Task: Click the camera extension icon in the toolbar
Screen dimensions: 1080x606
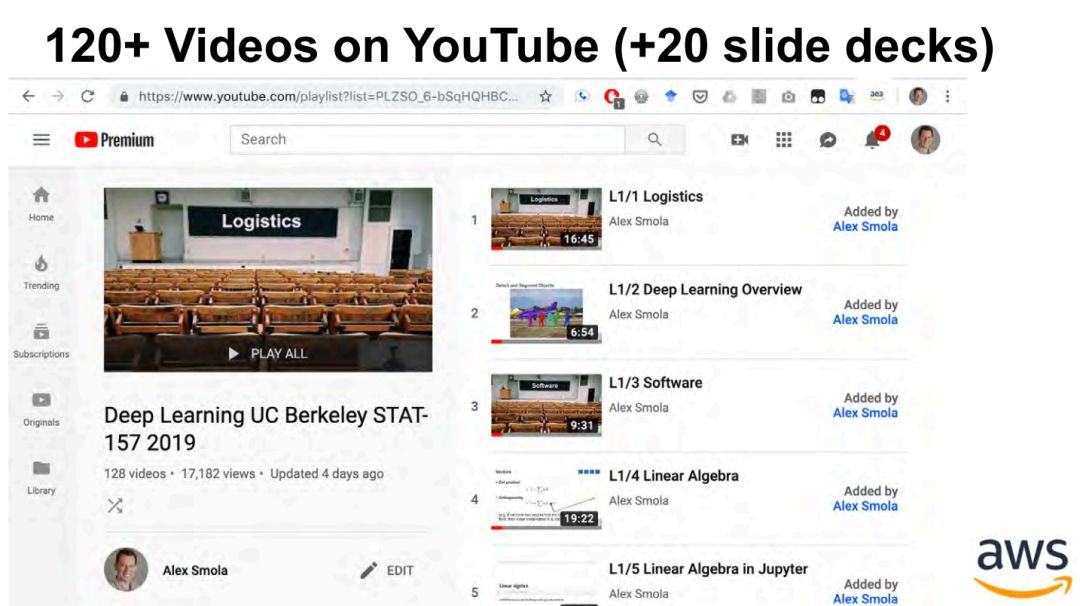Action: pyautogui.click(x=788, y=97)
